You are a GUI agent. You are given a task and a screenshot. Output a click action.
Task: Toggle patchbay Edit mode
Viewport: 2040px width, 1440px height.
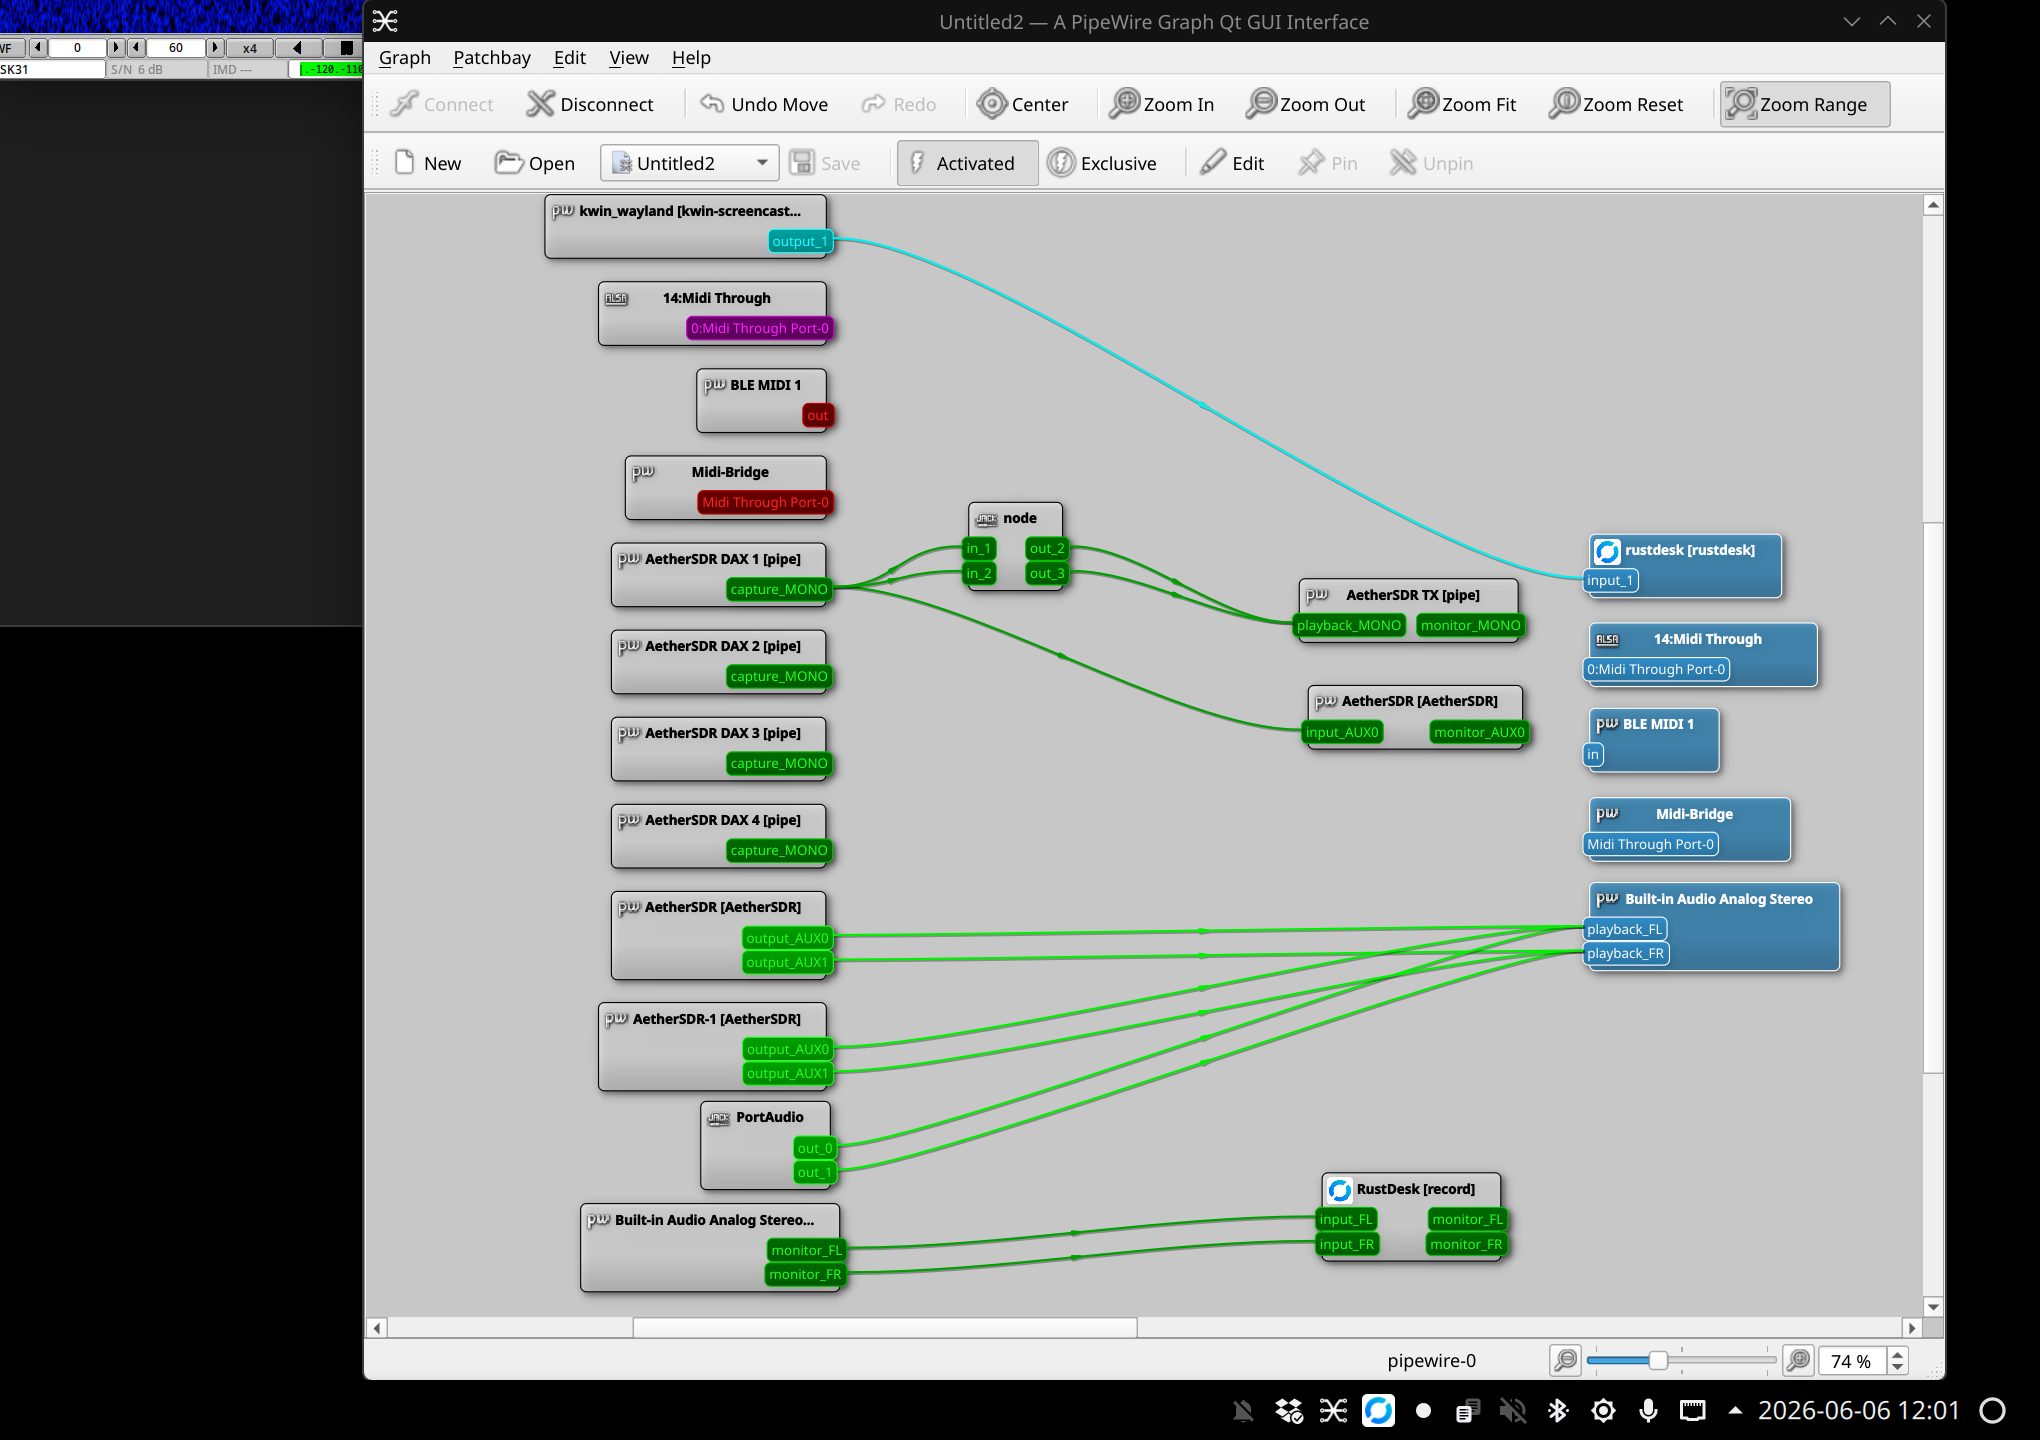click(x=1233, y=163)
